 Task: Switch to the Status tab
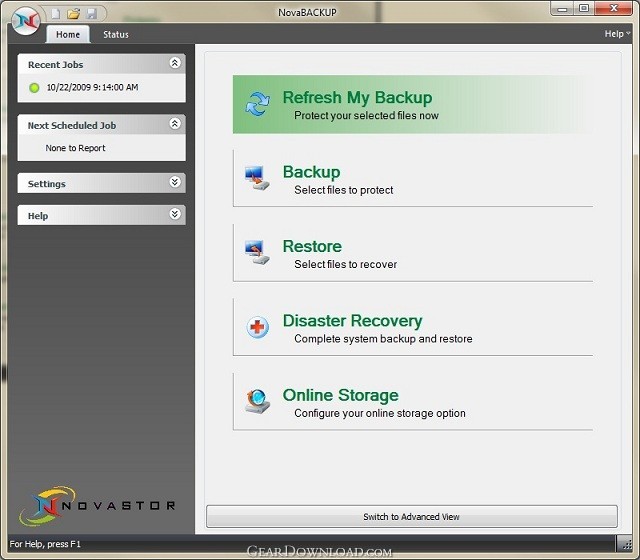click(116, 35)
